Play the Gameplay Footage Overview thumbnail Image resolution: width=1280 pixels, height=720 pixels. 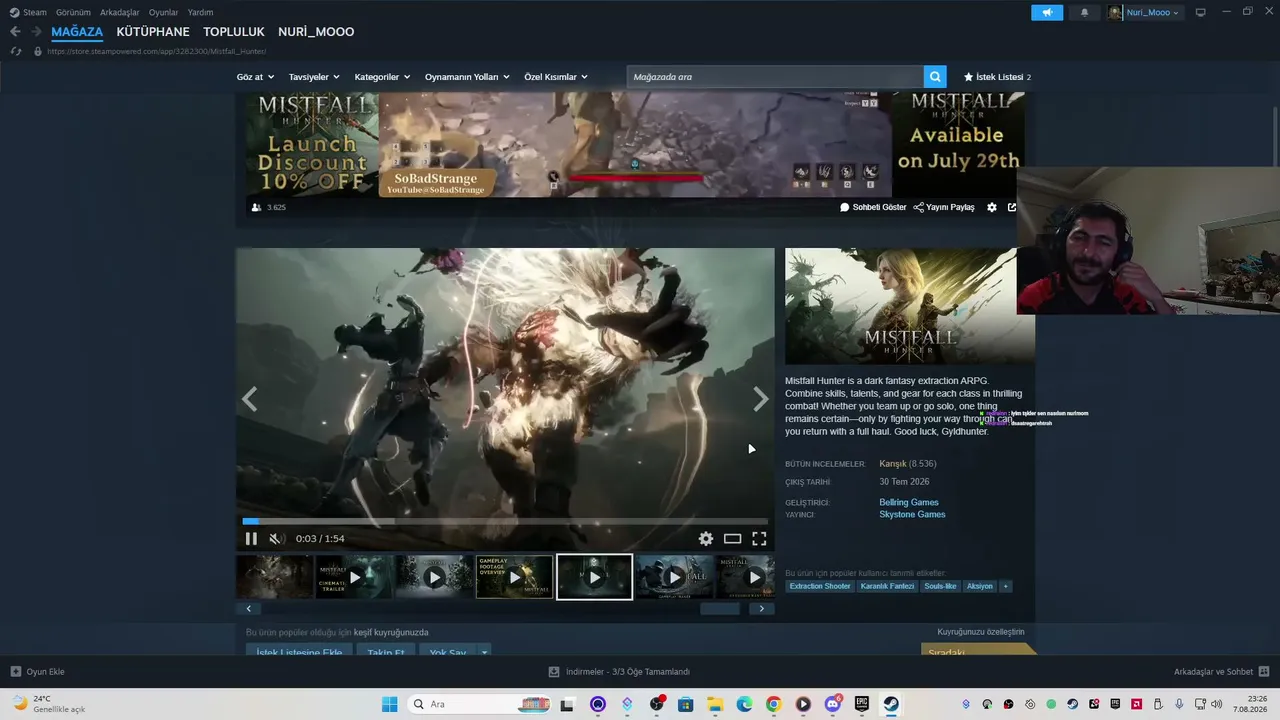click(514, 577)
